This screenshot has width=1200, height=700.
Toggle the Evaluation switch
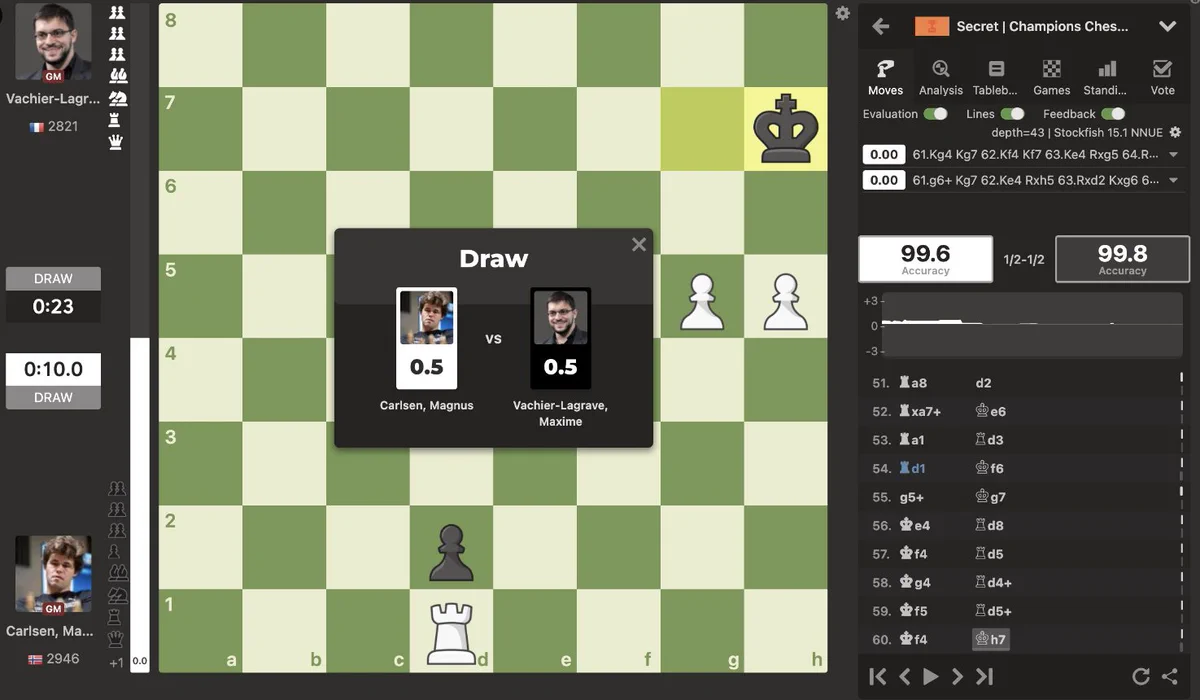point(935,114)
